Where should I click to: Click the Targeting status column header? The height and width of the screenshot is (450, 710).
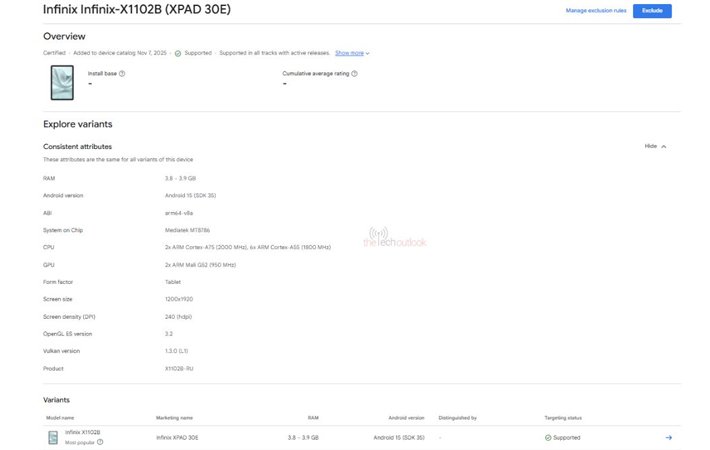pyautogui.click(x=563, y=418)
